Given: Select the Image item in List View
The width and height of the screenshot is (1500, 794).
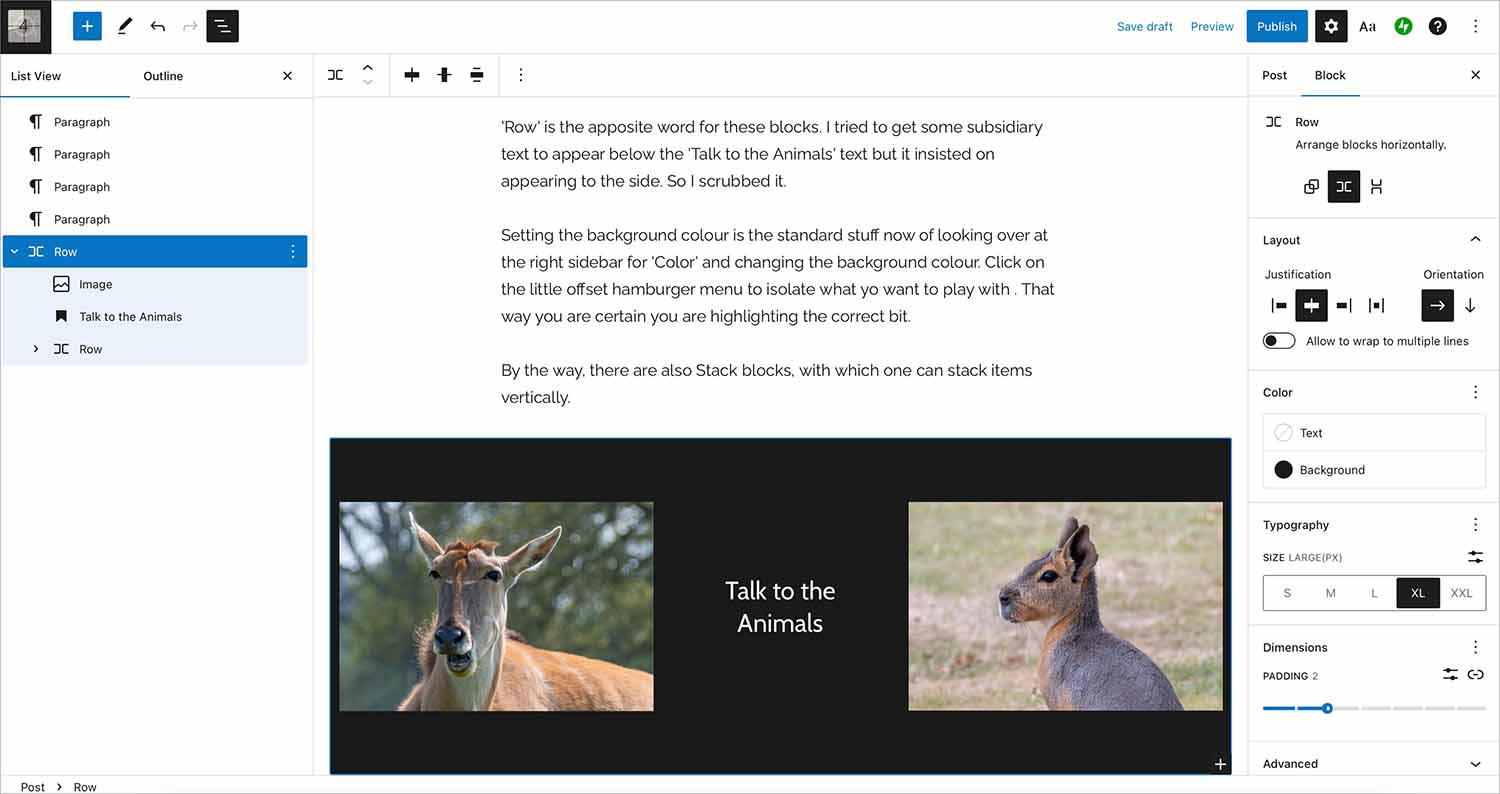Looking at the screenshot, I should click(96, 284).
